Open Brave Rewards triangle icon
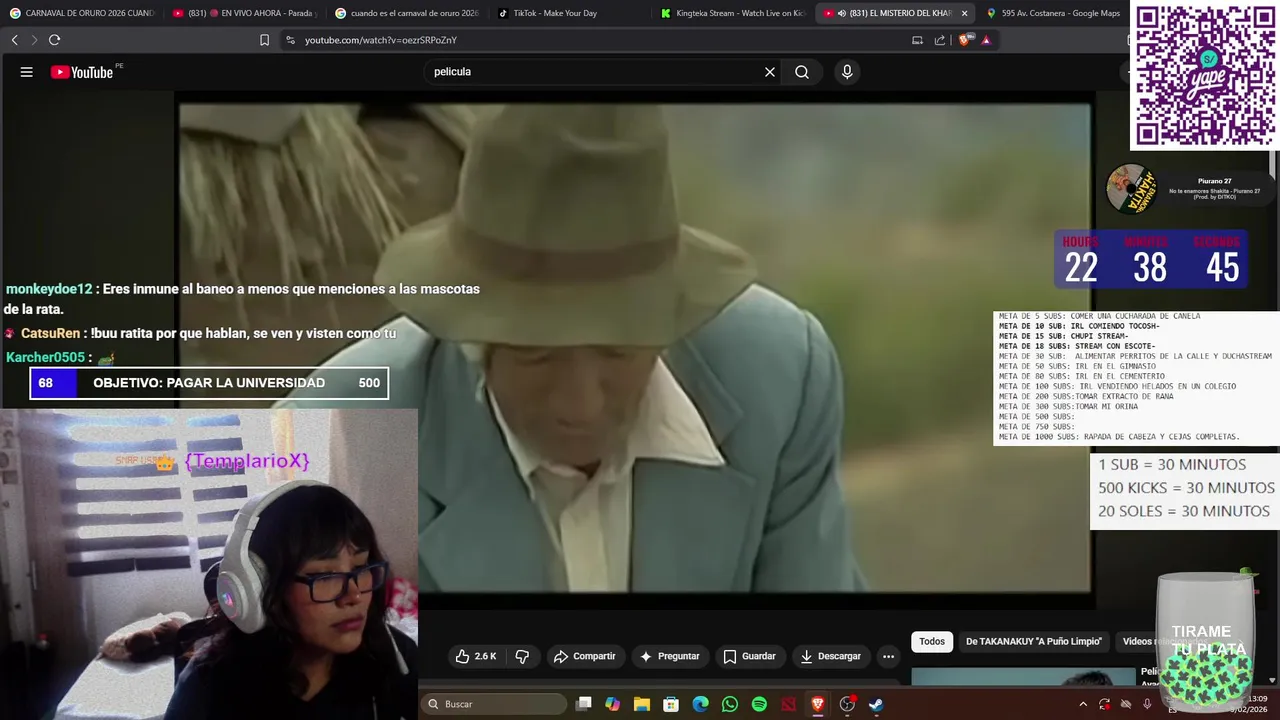Image resolution: width=1280 pixels, height=720 pixels. tap(986, 40)
